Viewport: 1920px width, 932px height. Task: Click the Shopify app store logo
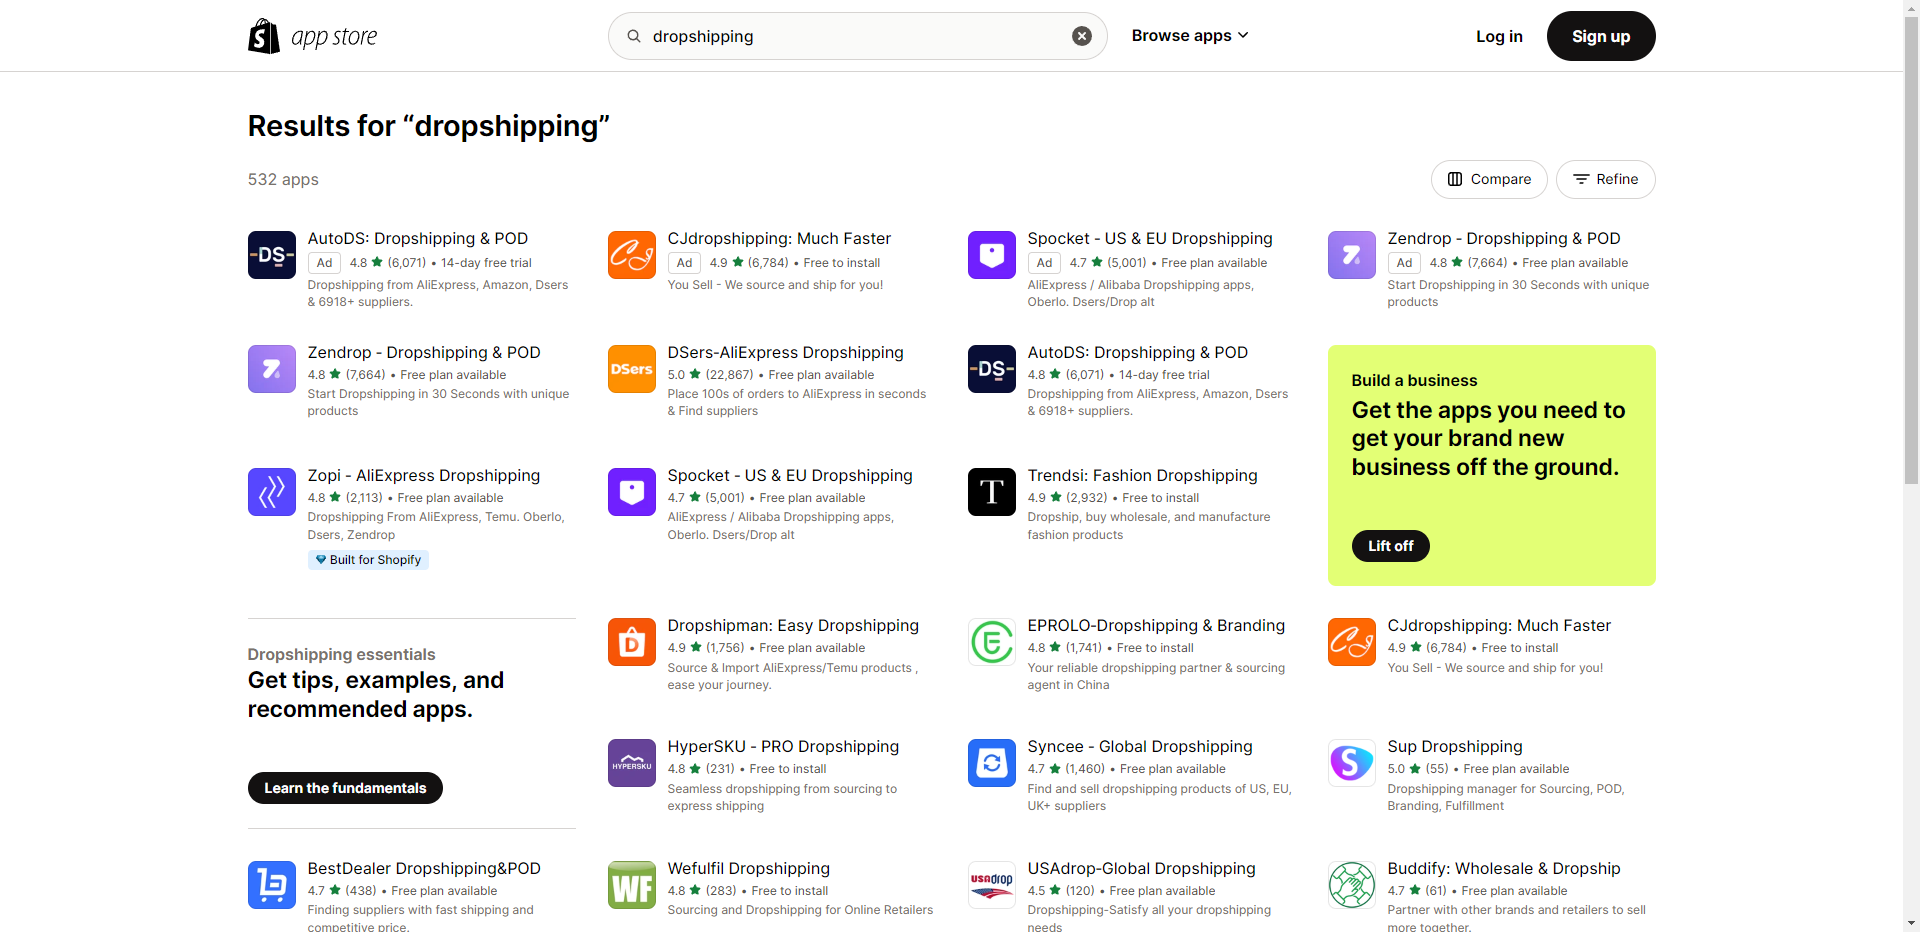[312, 36]
